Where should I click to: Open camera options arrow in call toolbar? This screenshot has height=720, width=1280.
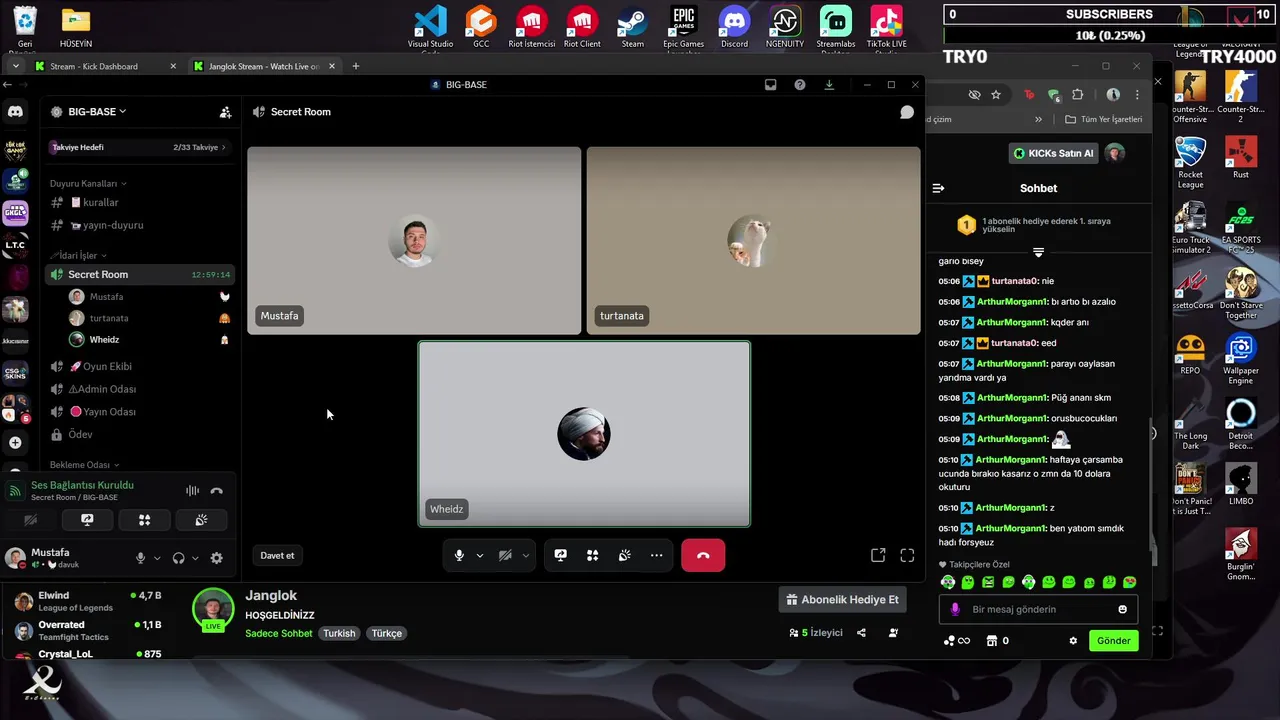point(525,555)
